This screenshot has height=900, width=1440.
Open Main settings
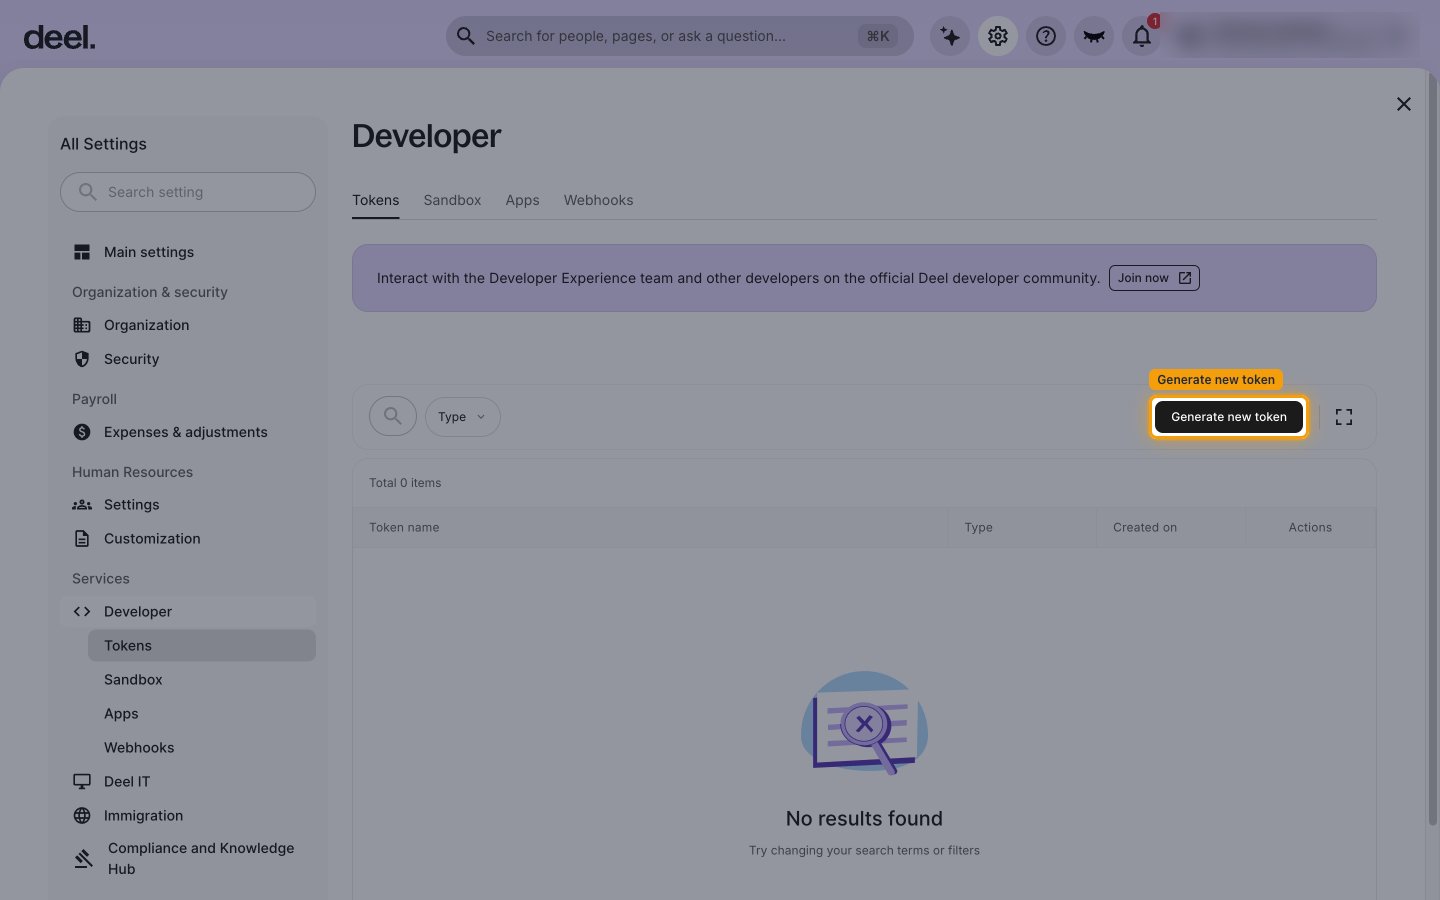(x=188, y=252)
